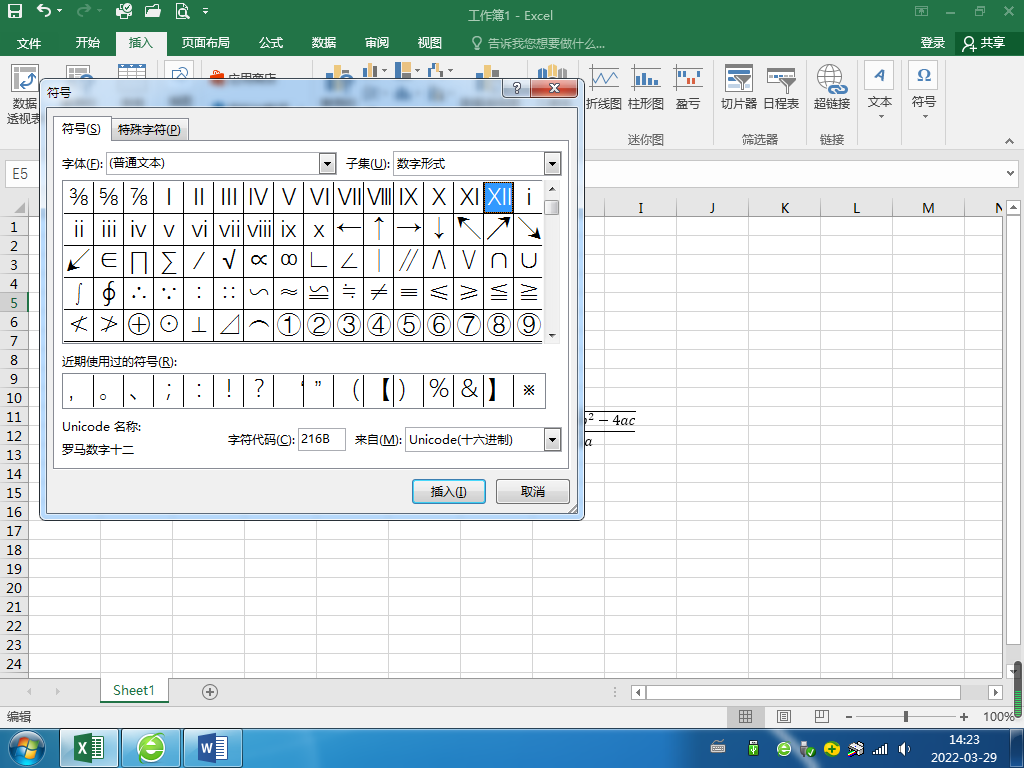Select the summation ∑ symbol
This screenshot has width=1024, height=768.
point(169,261)
